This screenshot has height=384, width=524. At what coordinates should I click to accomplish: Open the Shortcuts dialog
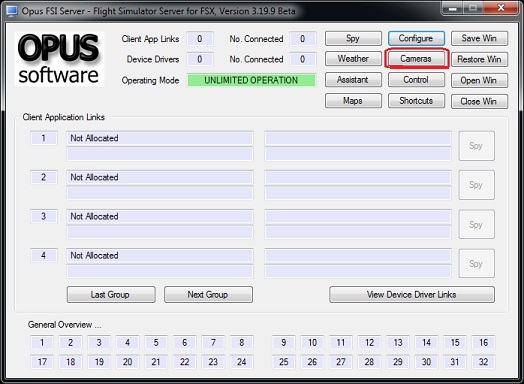[416, 101]
